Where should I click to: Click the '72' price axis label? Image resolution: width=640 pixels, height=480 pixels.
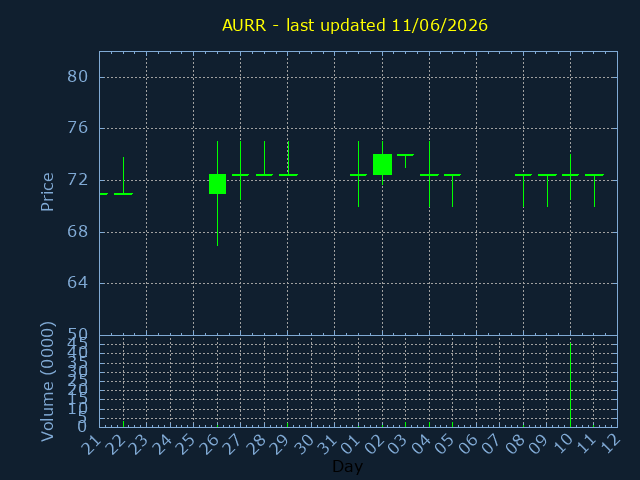click(x=77, y=180)
